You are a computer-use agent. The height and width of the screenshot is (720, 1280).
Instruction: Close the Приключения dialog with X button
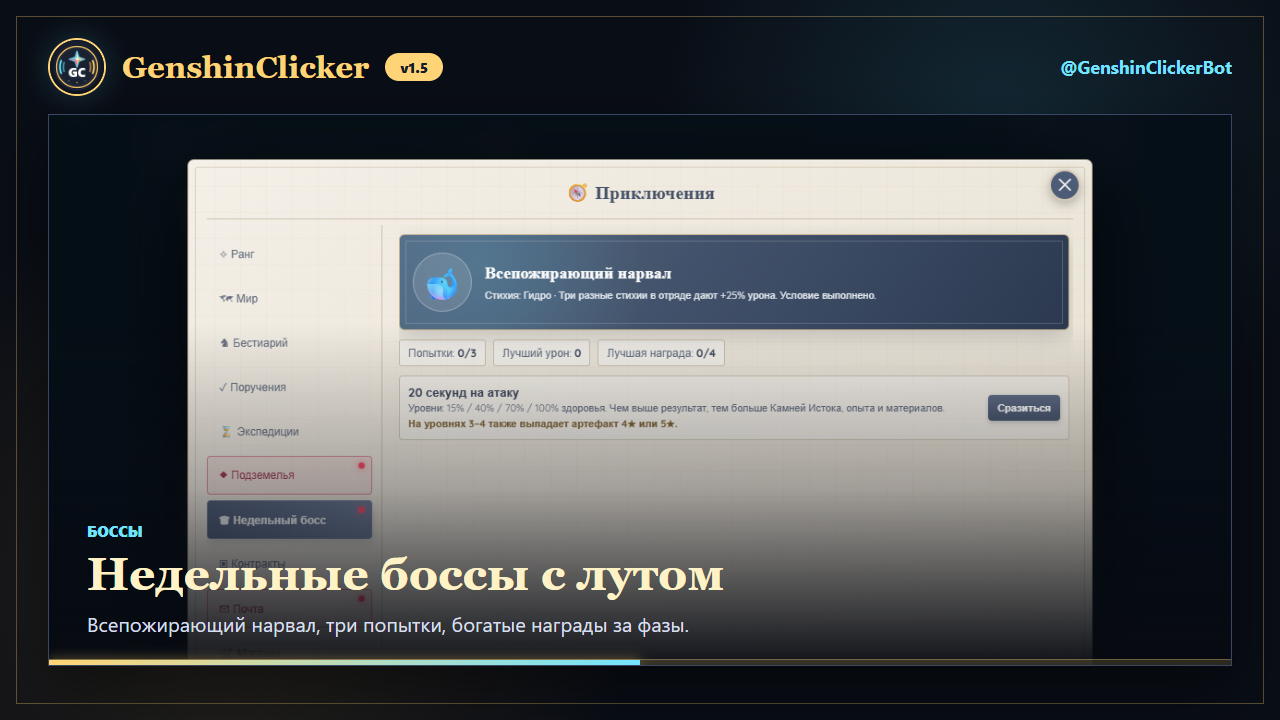[x=1064, y=185]
